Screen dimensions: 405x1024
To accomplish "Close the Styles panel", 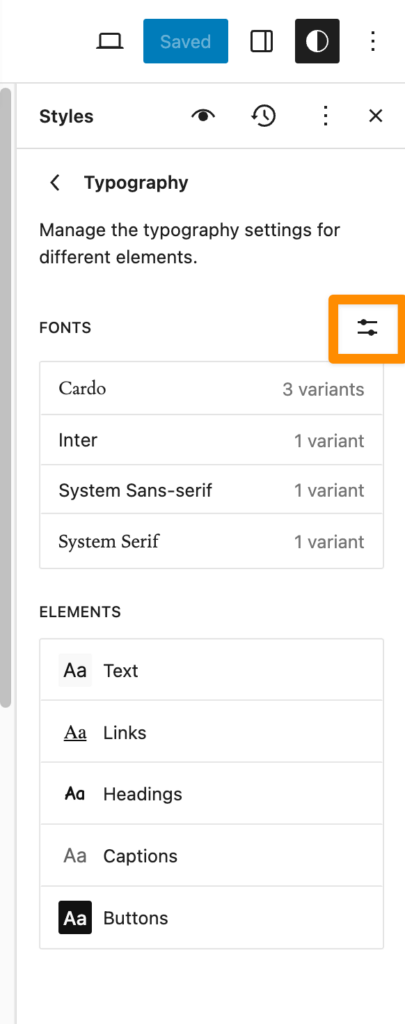I will click(376, 116).
